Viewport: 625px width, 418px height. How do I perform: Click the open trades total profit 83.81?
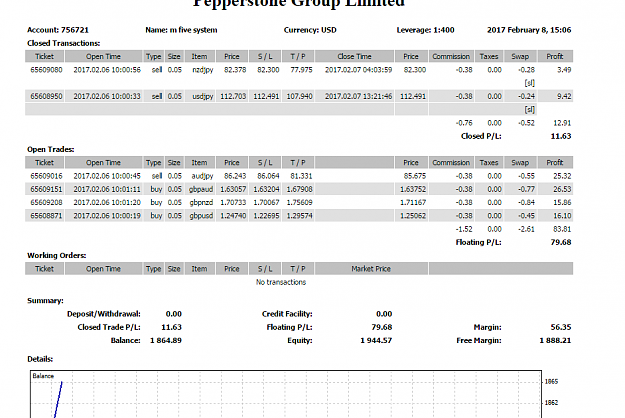pyautogui.click(x=562, y=229)
